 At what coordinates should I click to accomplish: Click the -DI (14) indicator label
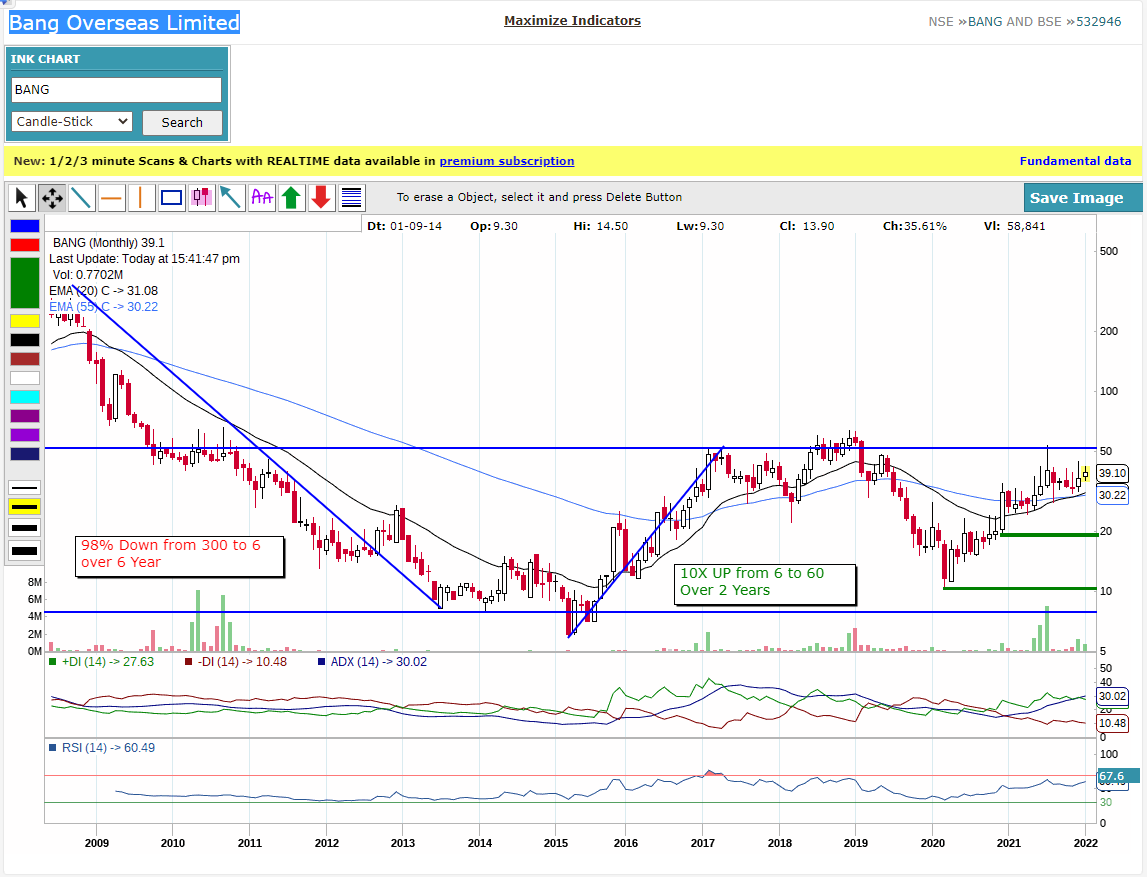point(236,662)
